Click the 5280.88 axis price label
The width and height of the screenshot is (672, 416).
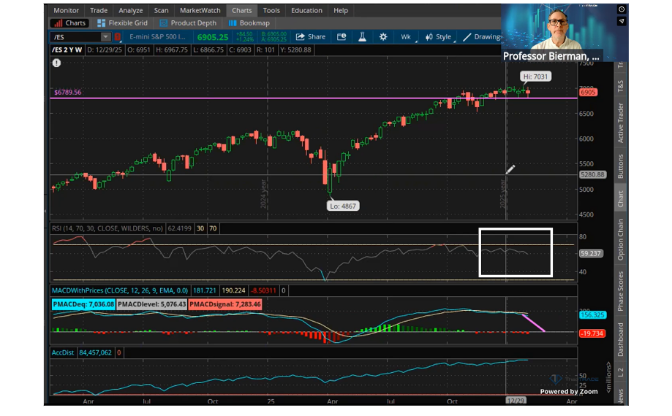(x=592, y=174)
